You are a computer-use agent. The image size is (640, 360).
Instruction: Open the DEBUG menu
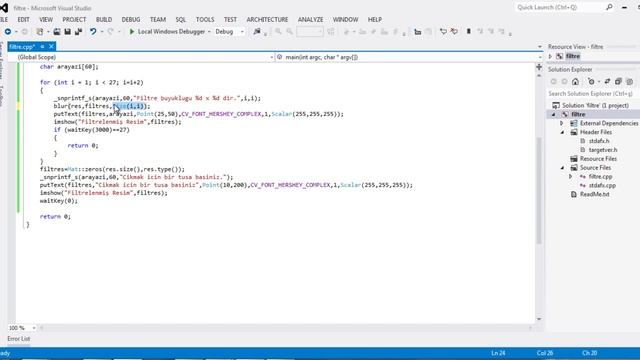tap(131, 20)
